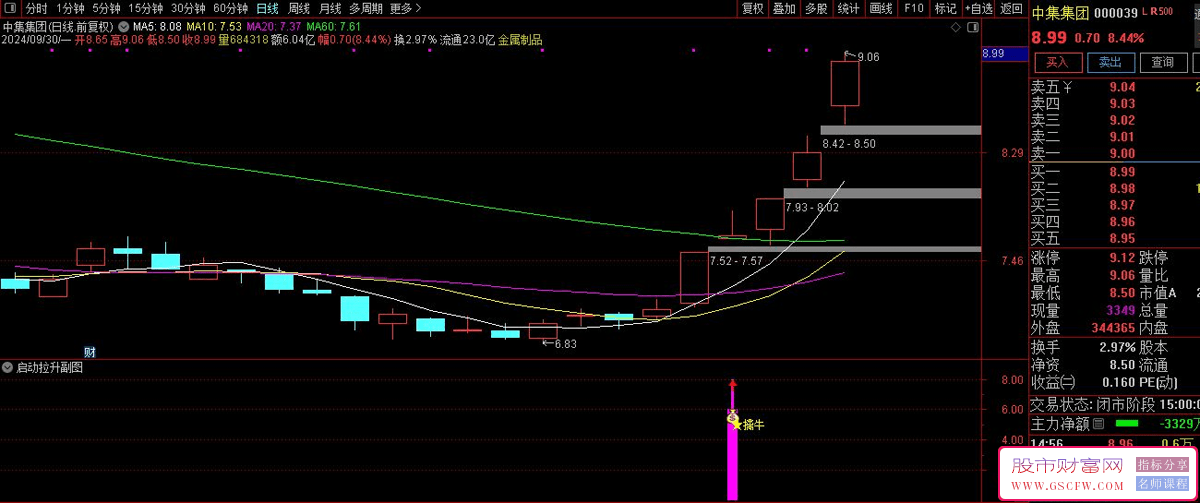The height and width of the screenshot is (503, 1200).
Task: Click the 返回 back button
Action: pyautogui.click(x=1012, y=8)
